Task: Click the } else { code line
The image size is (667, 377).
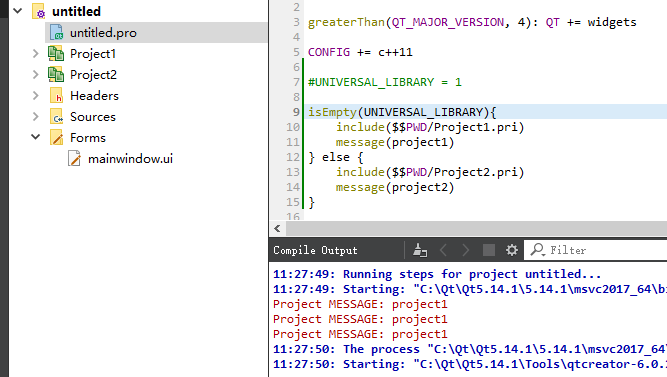Action: coord(336,157)
